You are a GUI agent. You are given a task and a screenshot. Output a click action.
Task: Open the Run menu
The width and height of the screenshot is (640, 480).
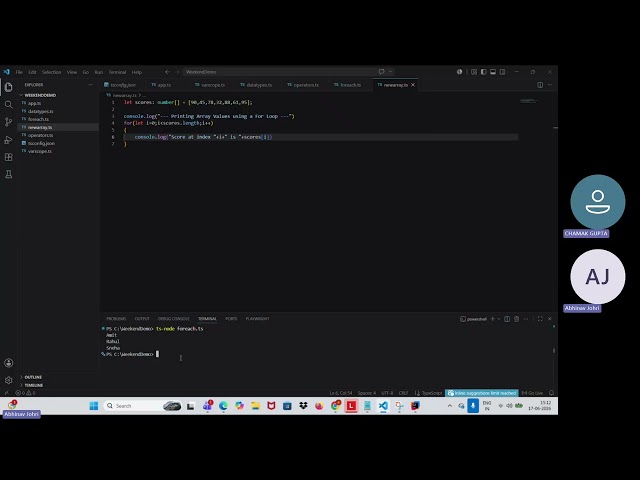coord(99,72)
